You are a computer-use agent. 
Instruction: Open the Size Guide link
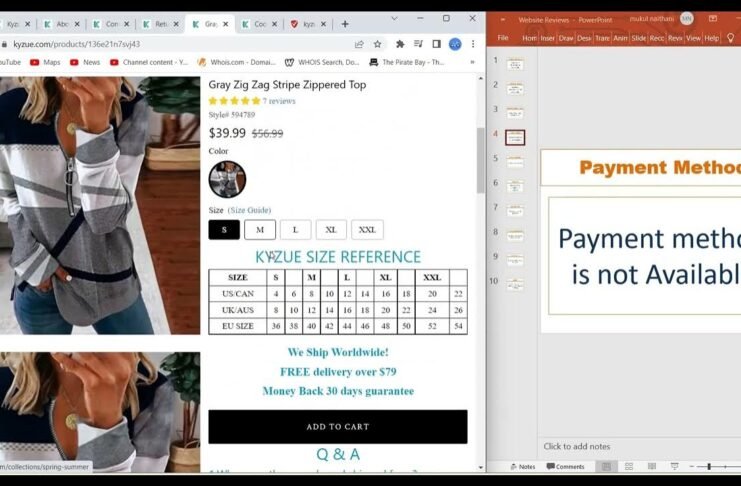tap(249, 211)
